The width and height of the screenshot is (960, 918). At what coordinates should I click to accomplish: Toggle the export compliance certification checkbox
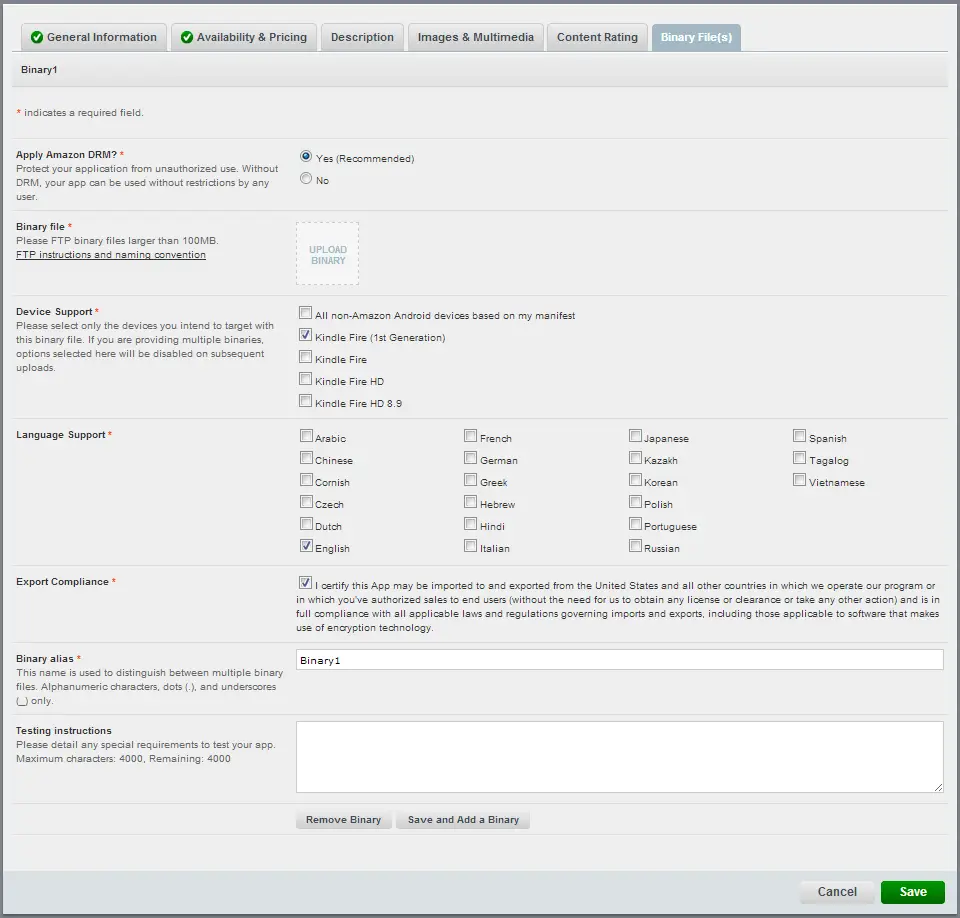(305, 582)
